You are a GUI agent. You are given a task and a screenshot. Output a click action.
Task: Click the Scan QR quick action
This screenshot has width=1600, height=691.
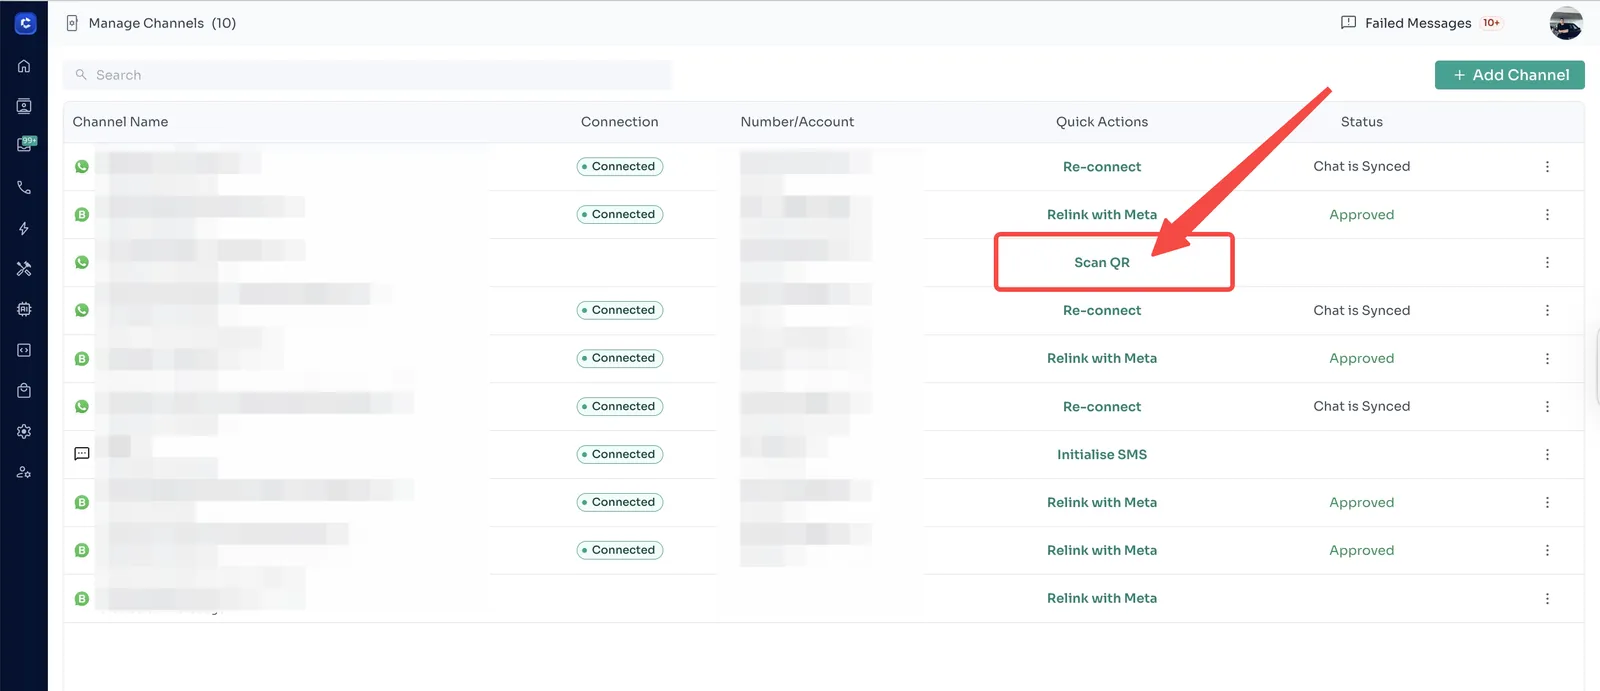pyautogui.click(x=1101, y=263)
